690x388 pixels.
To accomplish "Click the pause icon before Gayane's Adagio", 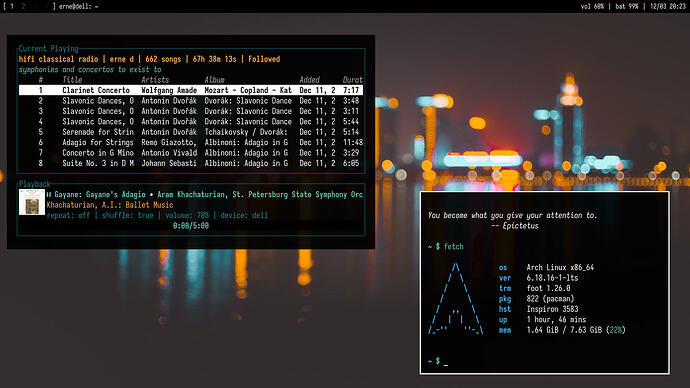I will 49,194.
